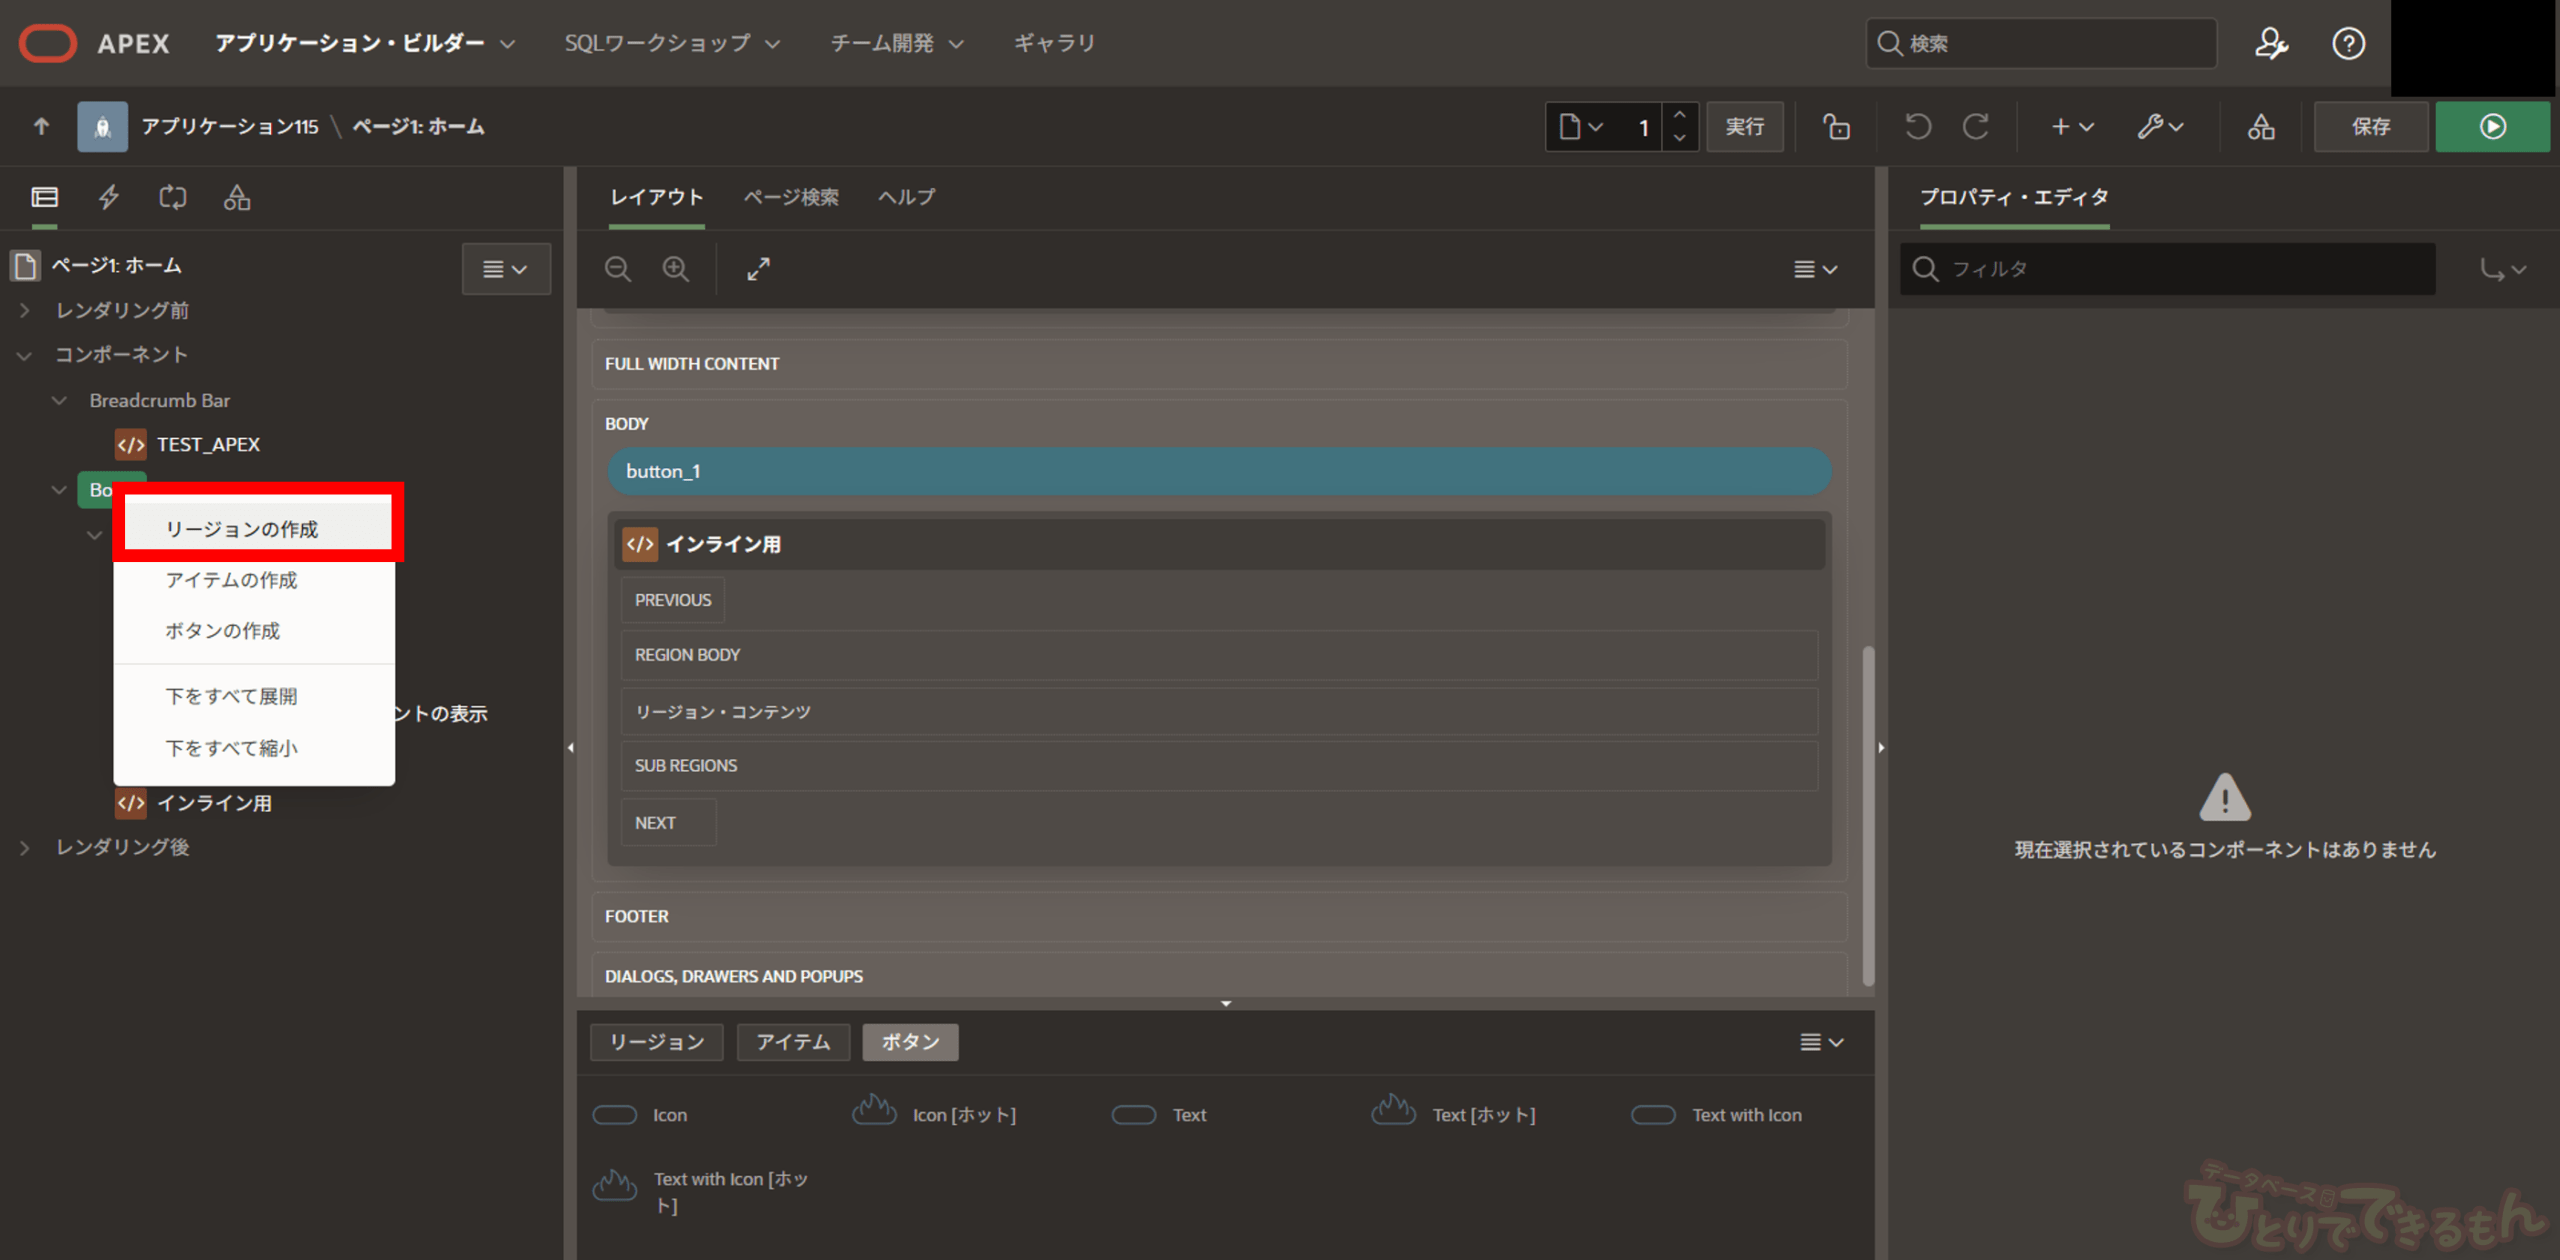
Task: Open the Processing tab icon in left pane
Action: (x=173, y=197)
